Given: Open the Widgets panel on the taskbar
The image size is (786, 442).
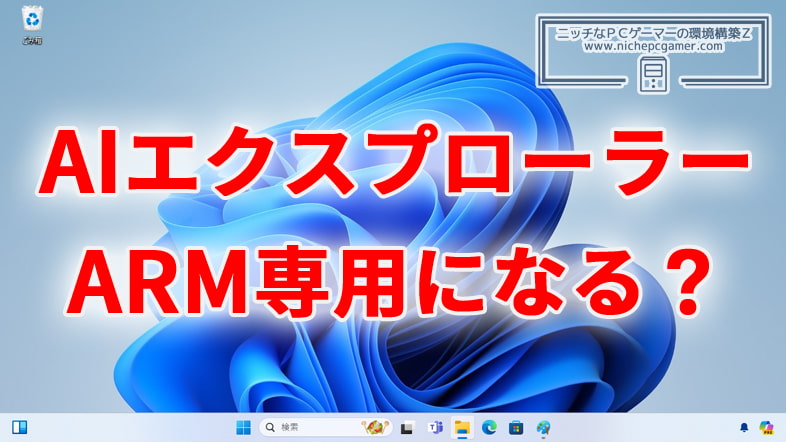Looking at the screenshot, I should coord(20,427).
